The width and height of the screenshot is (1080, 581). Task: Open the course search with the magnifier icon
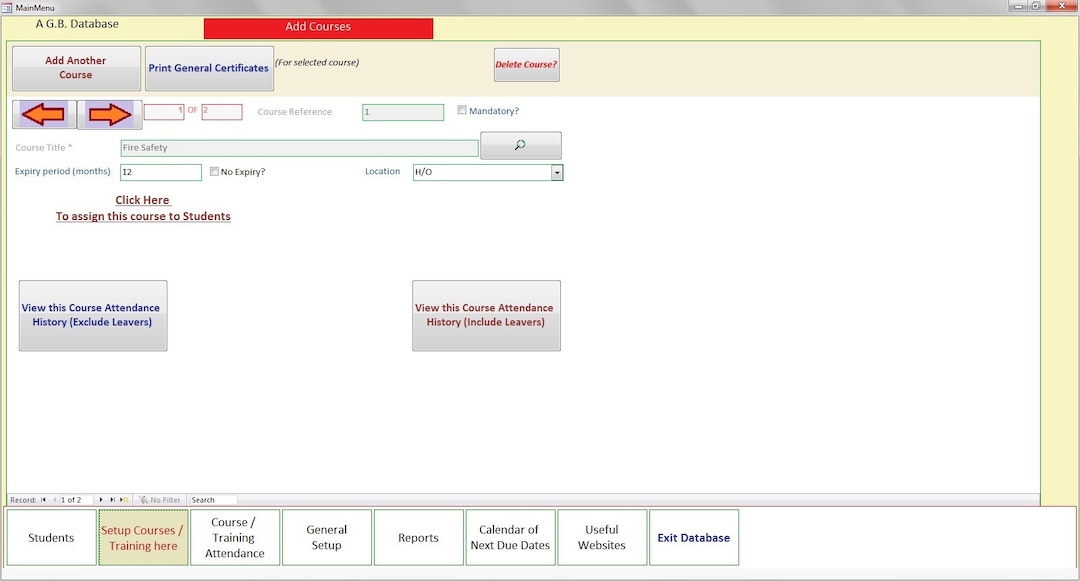[520, 145]
